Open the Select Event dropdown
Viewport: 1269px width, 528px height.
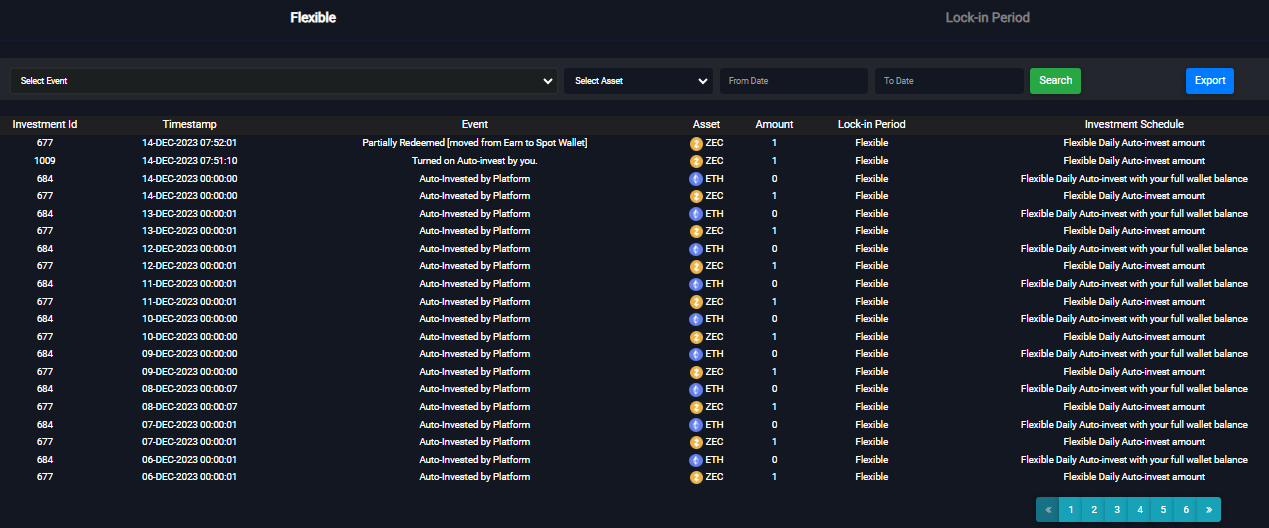[284, 81]
